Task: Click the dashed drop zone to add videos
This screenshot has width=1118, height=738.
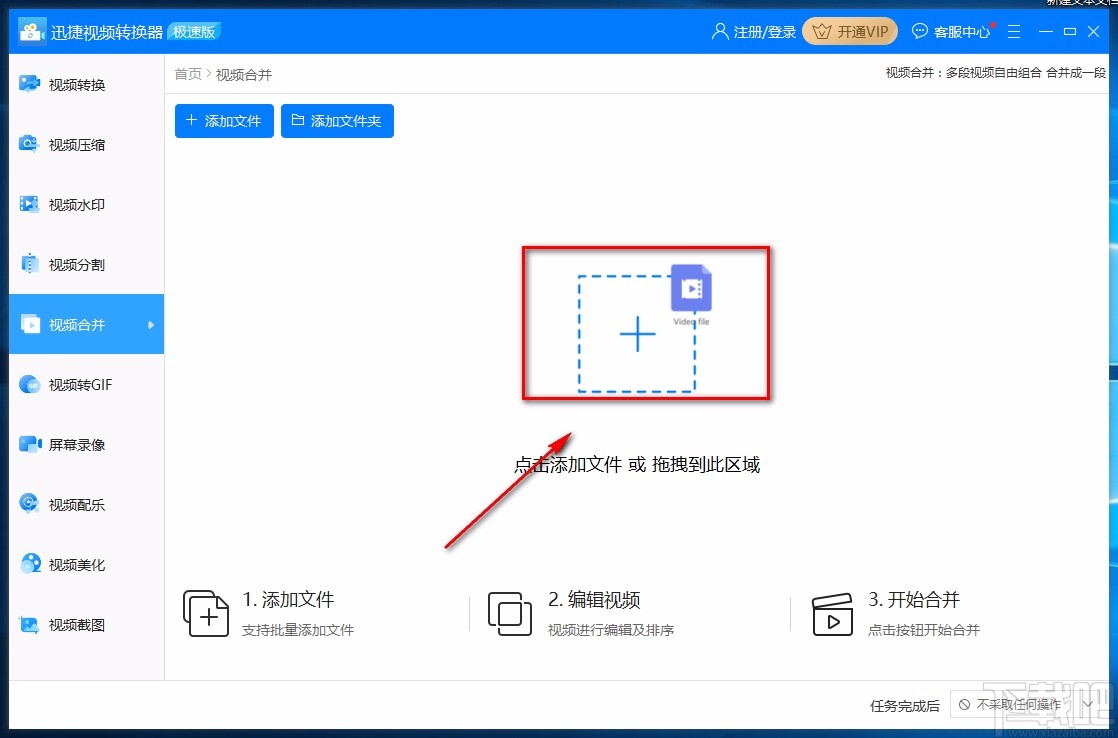Action: point(637,334)
